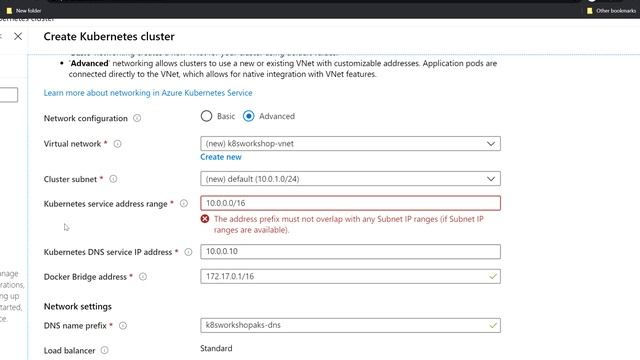Click the DNS name prefix field

coord(350,325)
